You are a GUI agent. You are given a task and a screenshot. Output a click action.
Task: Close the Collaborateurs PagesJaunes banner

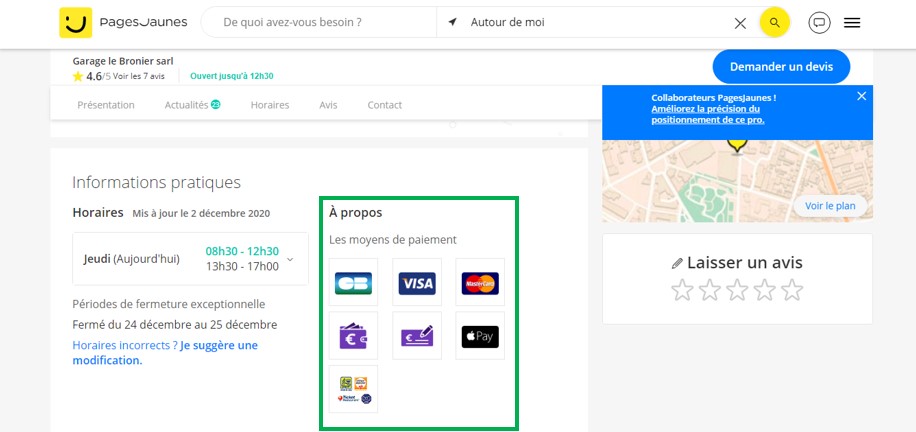tap(862, 96)
